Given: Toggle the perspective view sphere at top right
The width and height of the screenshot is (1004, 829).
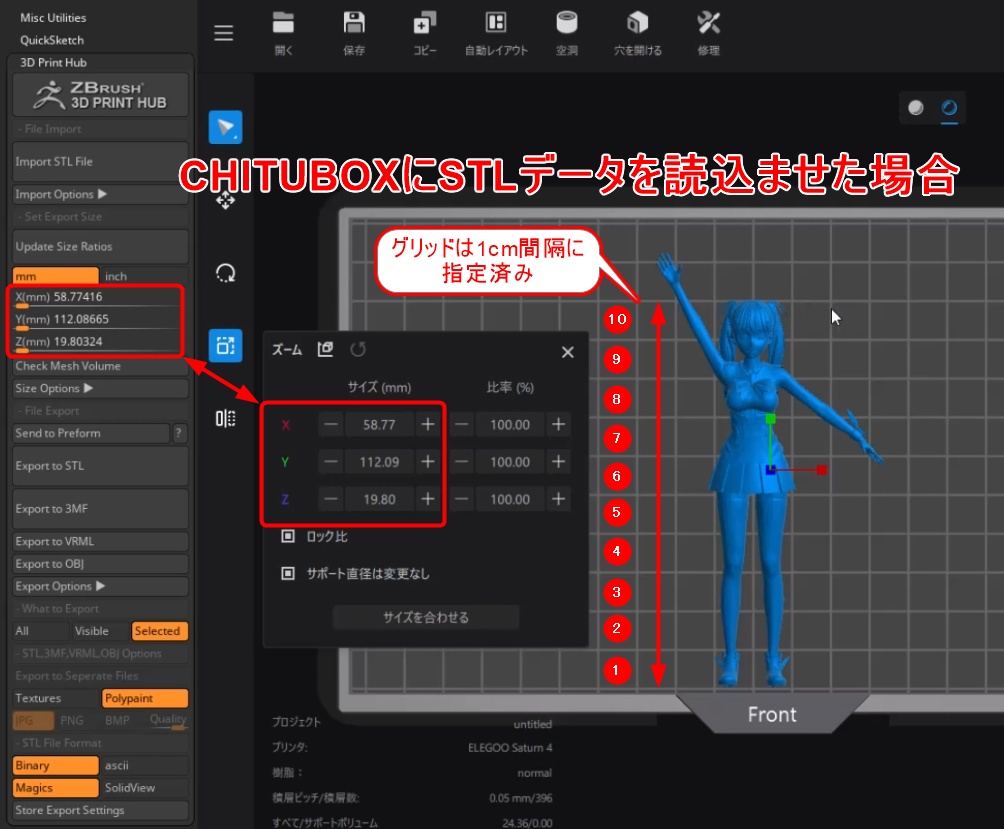Looking at the screenshot, I should click(916, 110).
